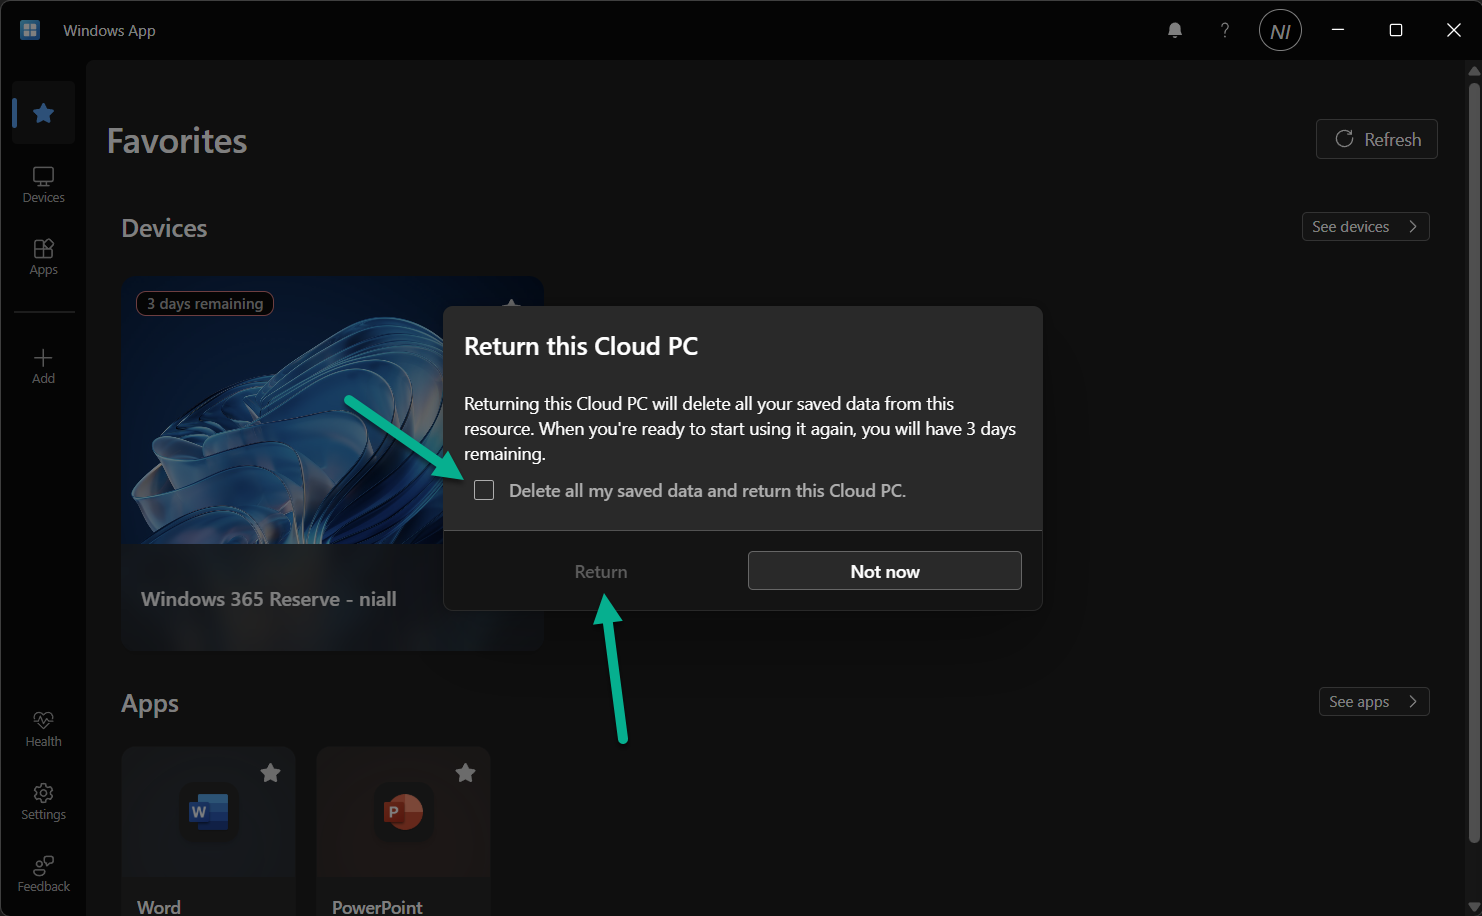This screenshot has width=1482, height=916.
Task: Open the Devices section in sidebar
Action: (43, 185)
